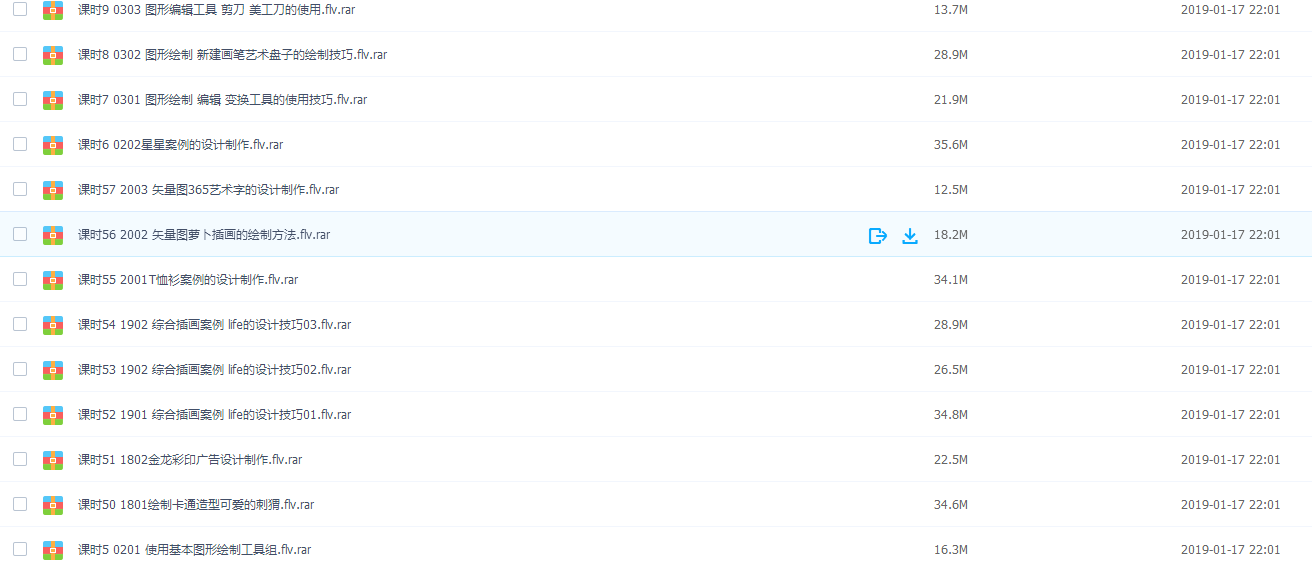1312x570 pixels.
Task: Click the rar file icon for 课时53 1902
Action: (x=53, y=370)
